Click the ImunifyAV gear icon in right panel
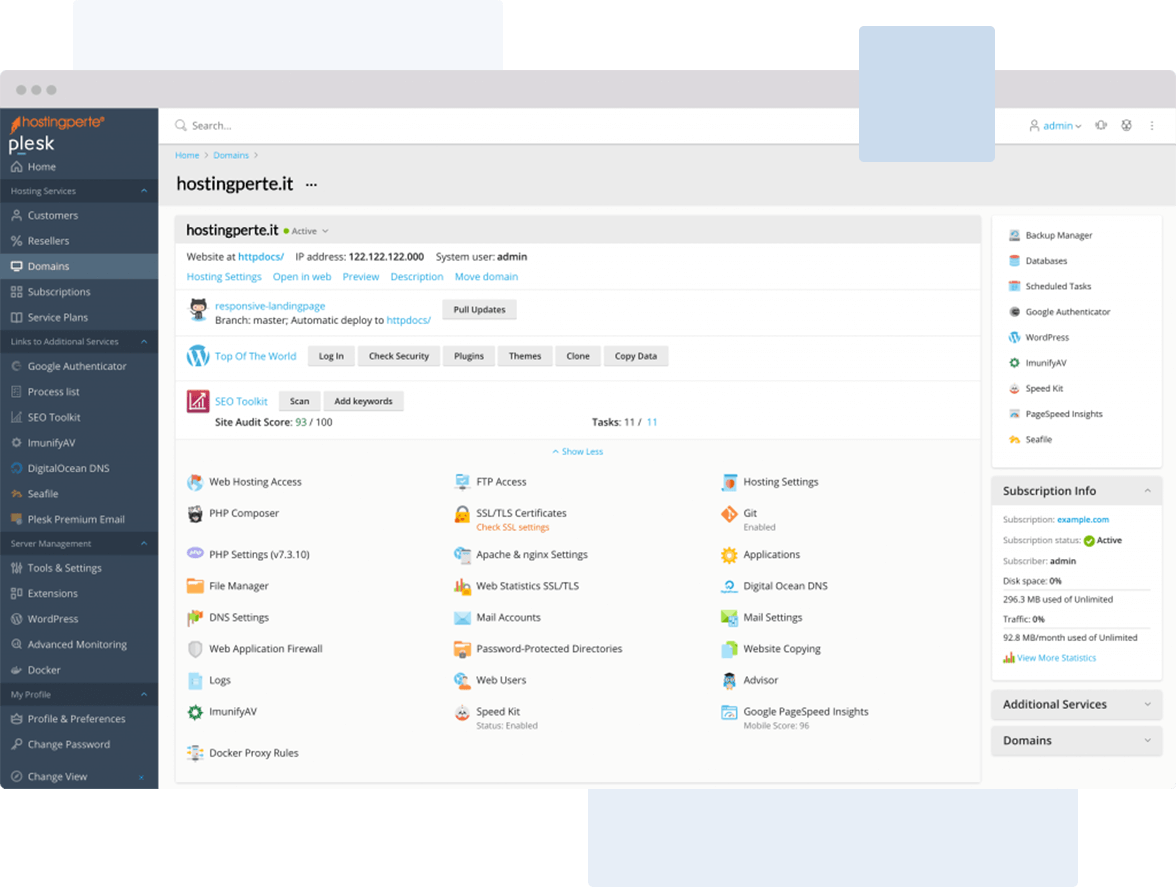 pos(1014,363)
